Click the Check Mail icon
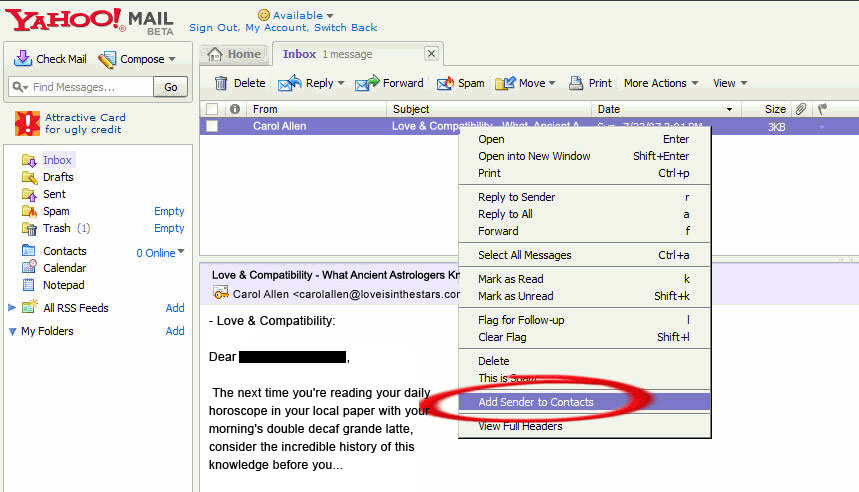The image size is (859, 492). (x=22, y=58)
